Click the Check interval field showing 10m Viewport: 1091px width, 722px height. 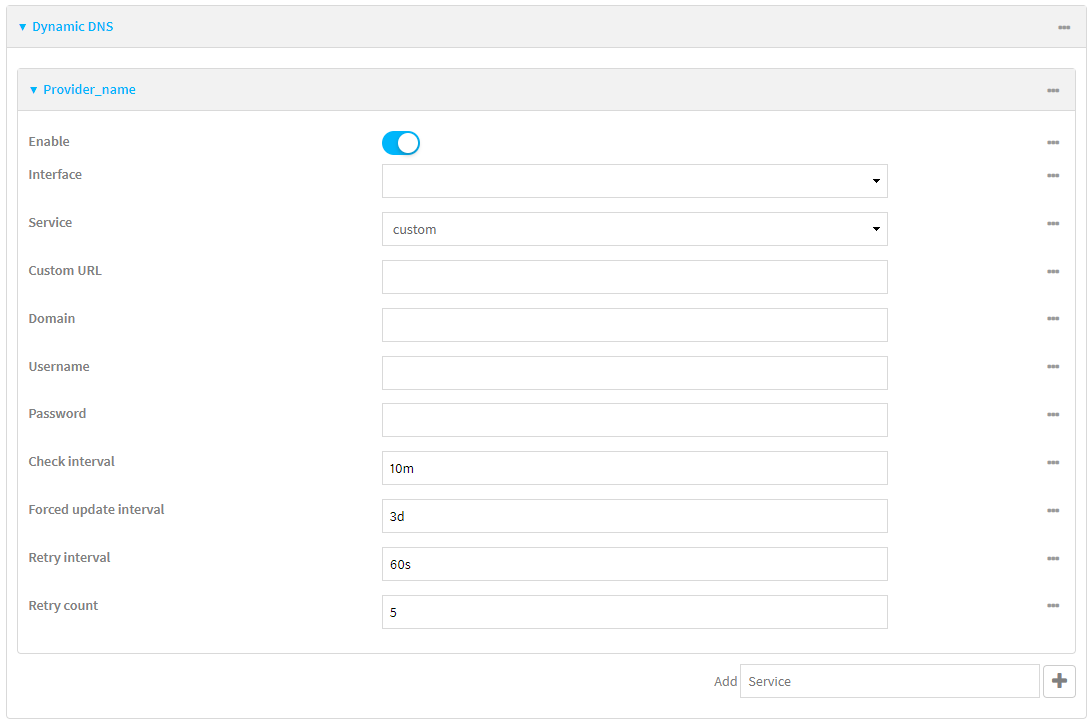(x=634, y=468)
